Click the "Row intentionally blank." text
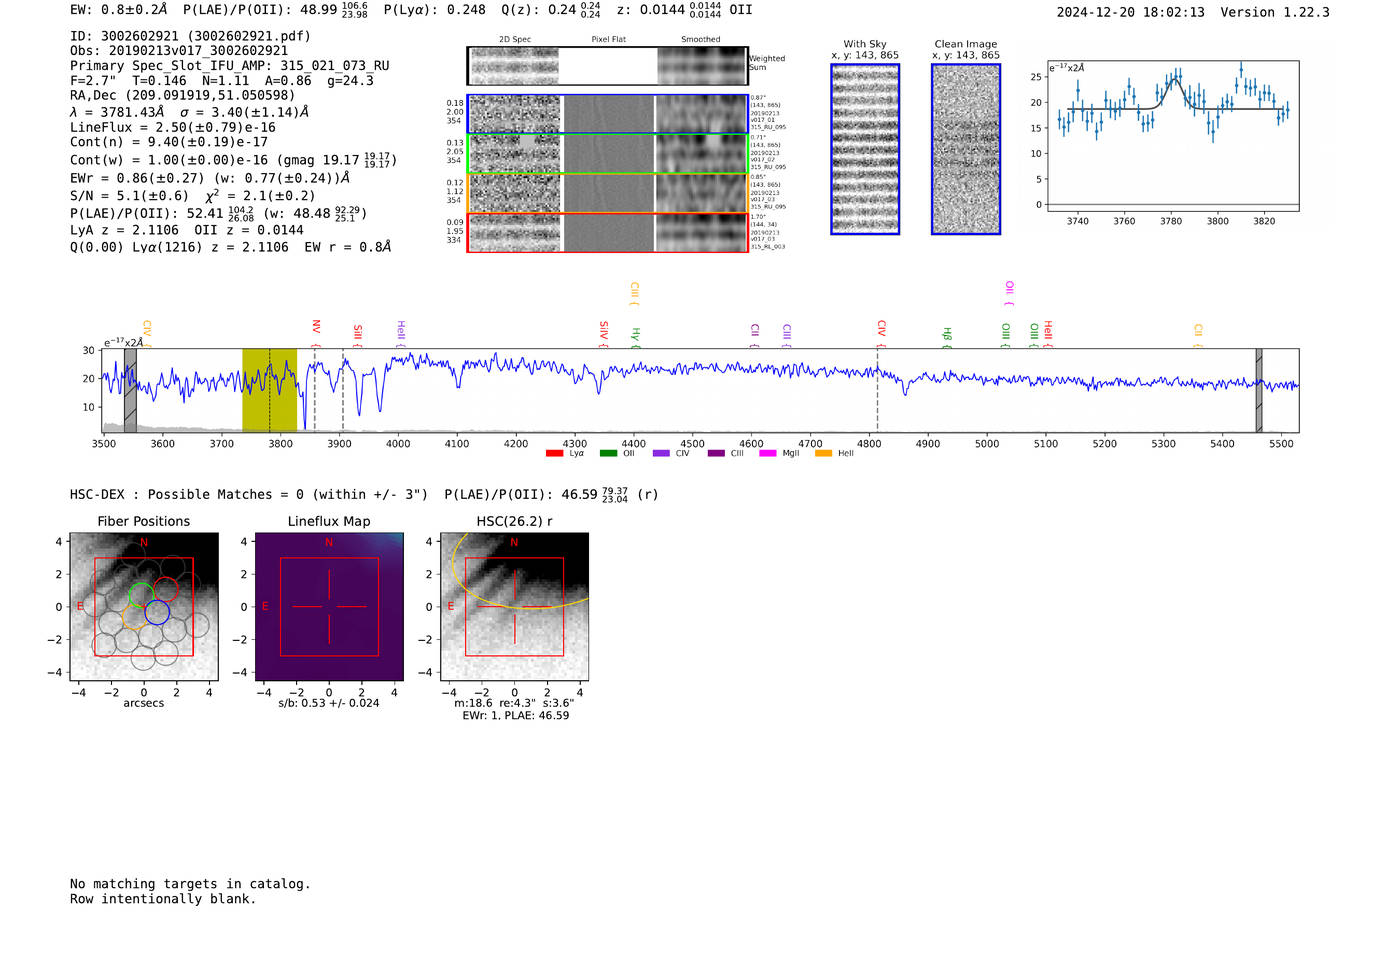Viewport: 1400px width, 953px height. tap(163, 899)
